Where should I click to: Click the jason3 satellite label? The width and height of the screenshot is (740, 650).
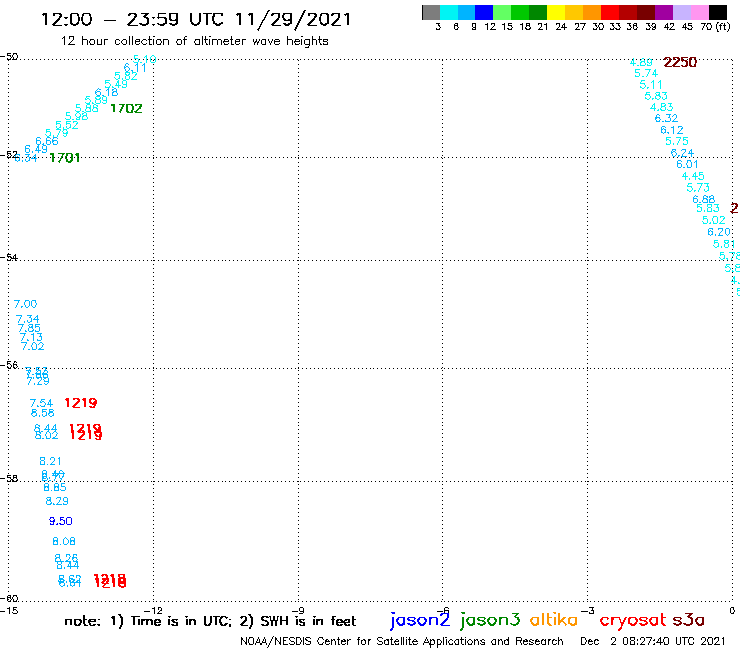[x=490, y=620]
